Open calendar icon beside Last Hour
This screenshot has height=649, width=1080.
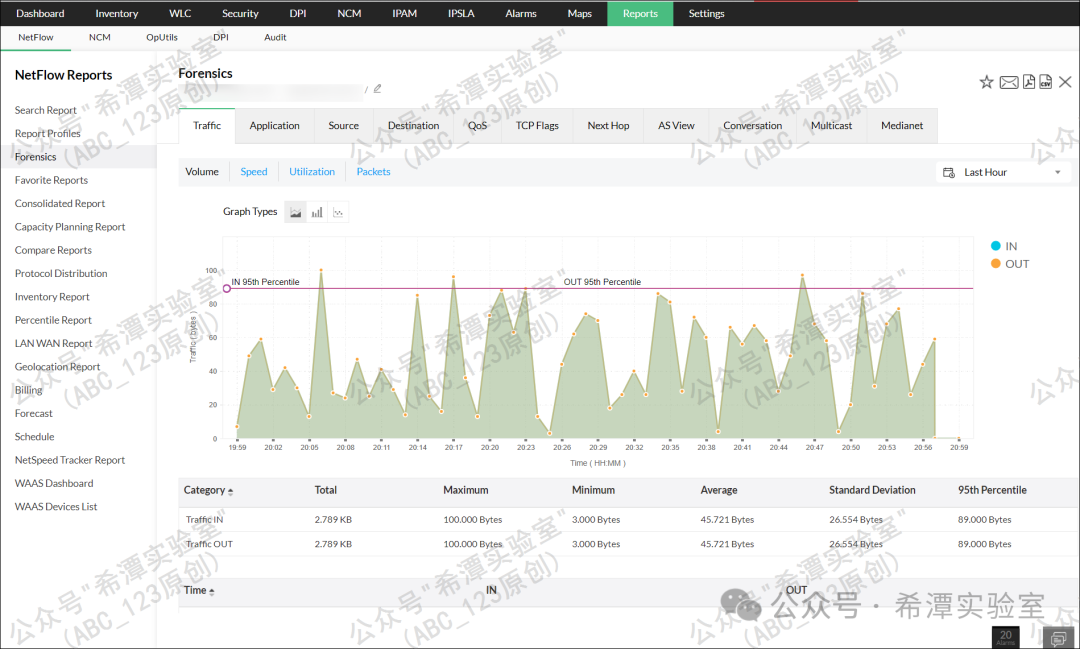coord(948,172)
